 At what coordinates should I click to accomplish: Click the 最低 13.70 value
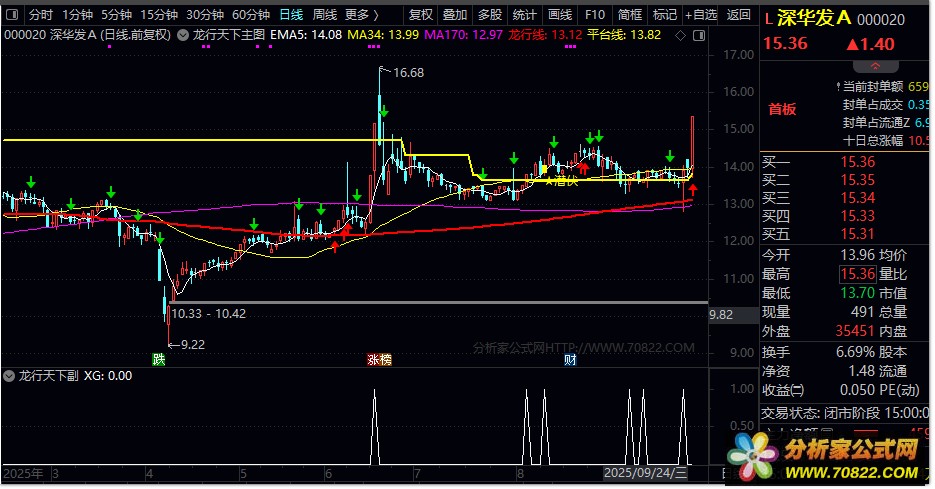pos(857,293)
